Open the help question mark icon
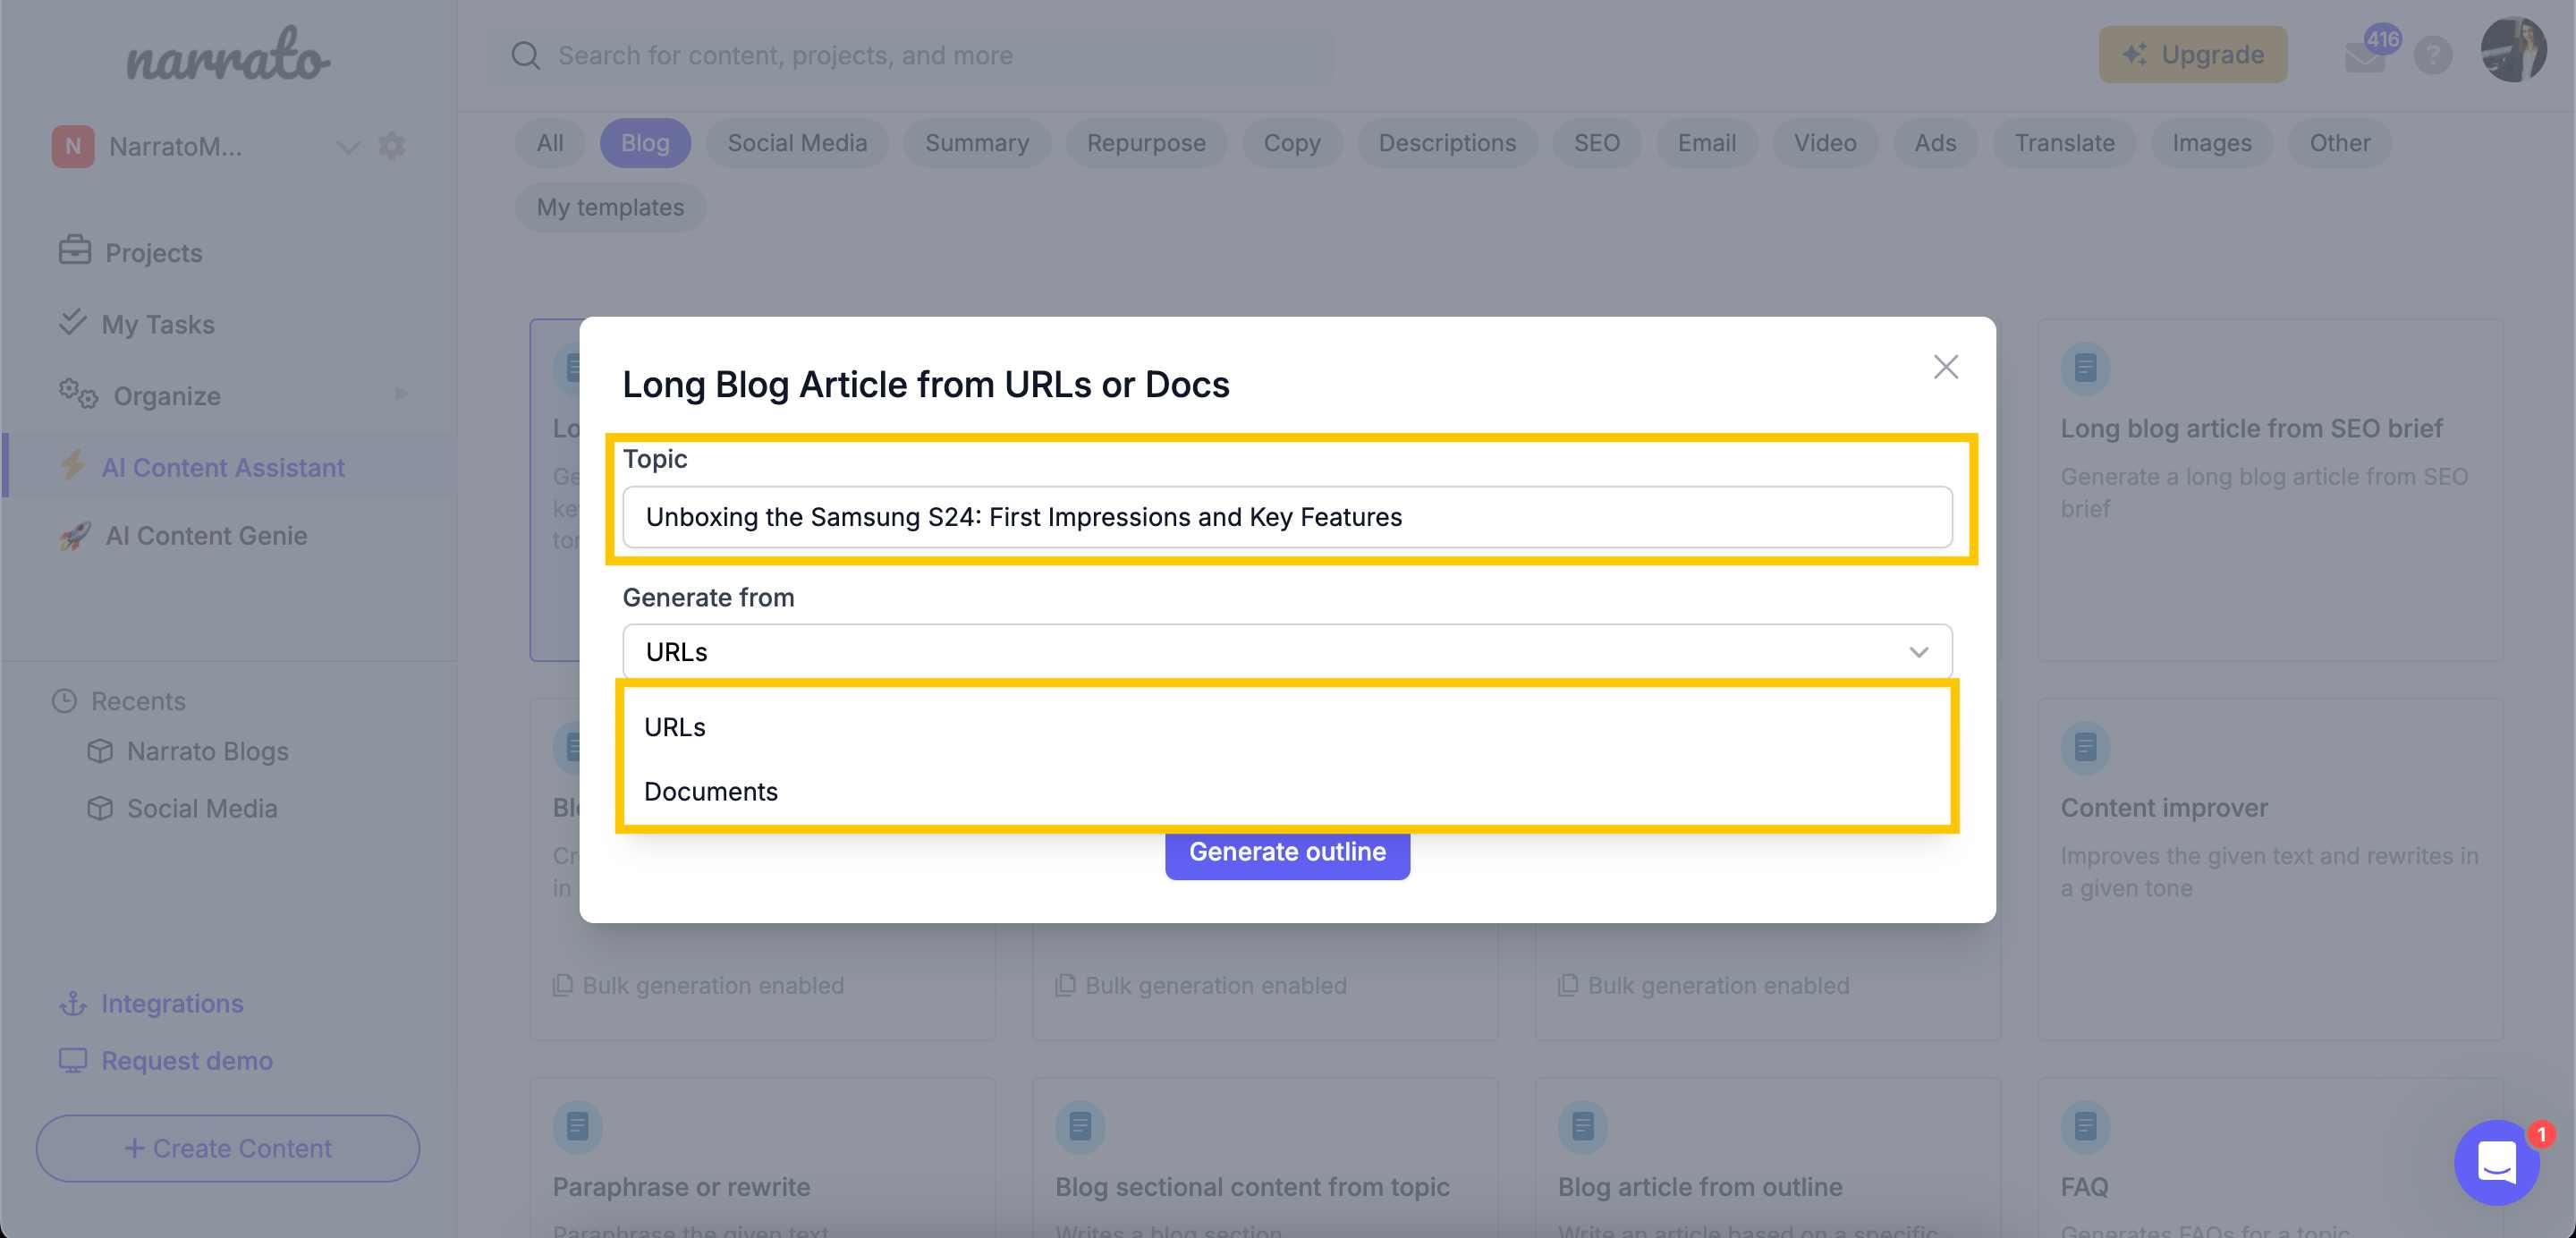This screenshot has height=1238, width=2576. pyautogui.click(x=2432, y=55)
